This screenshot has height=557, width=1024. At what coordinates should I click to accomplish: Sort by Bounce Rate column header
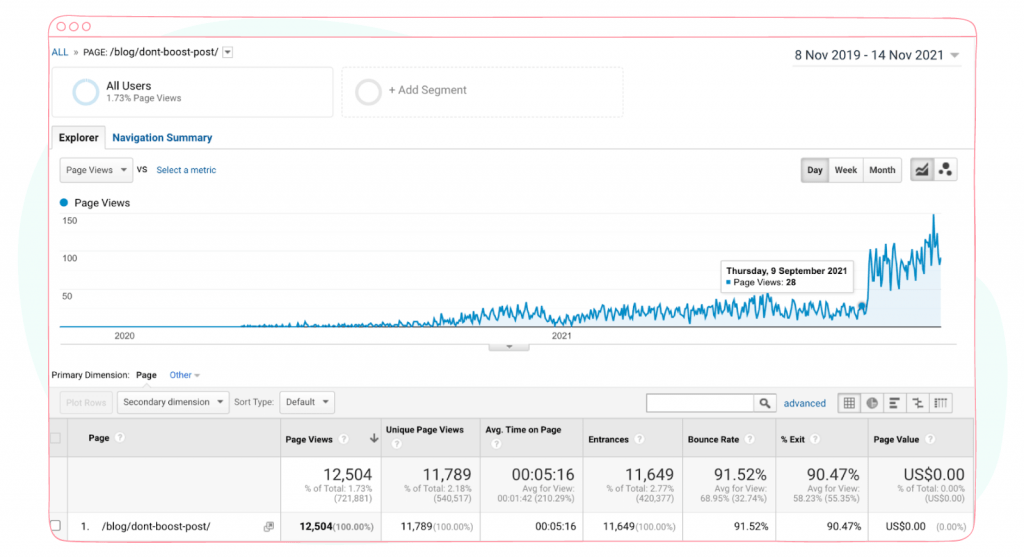[713, 439]
